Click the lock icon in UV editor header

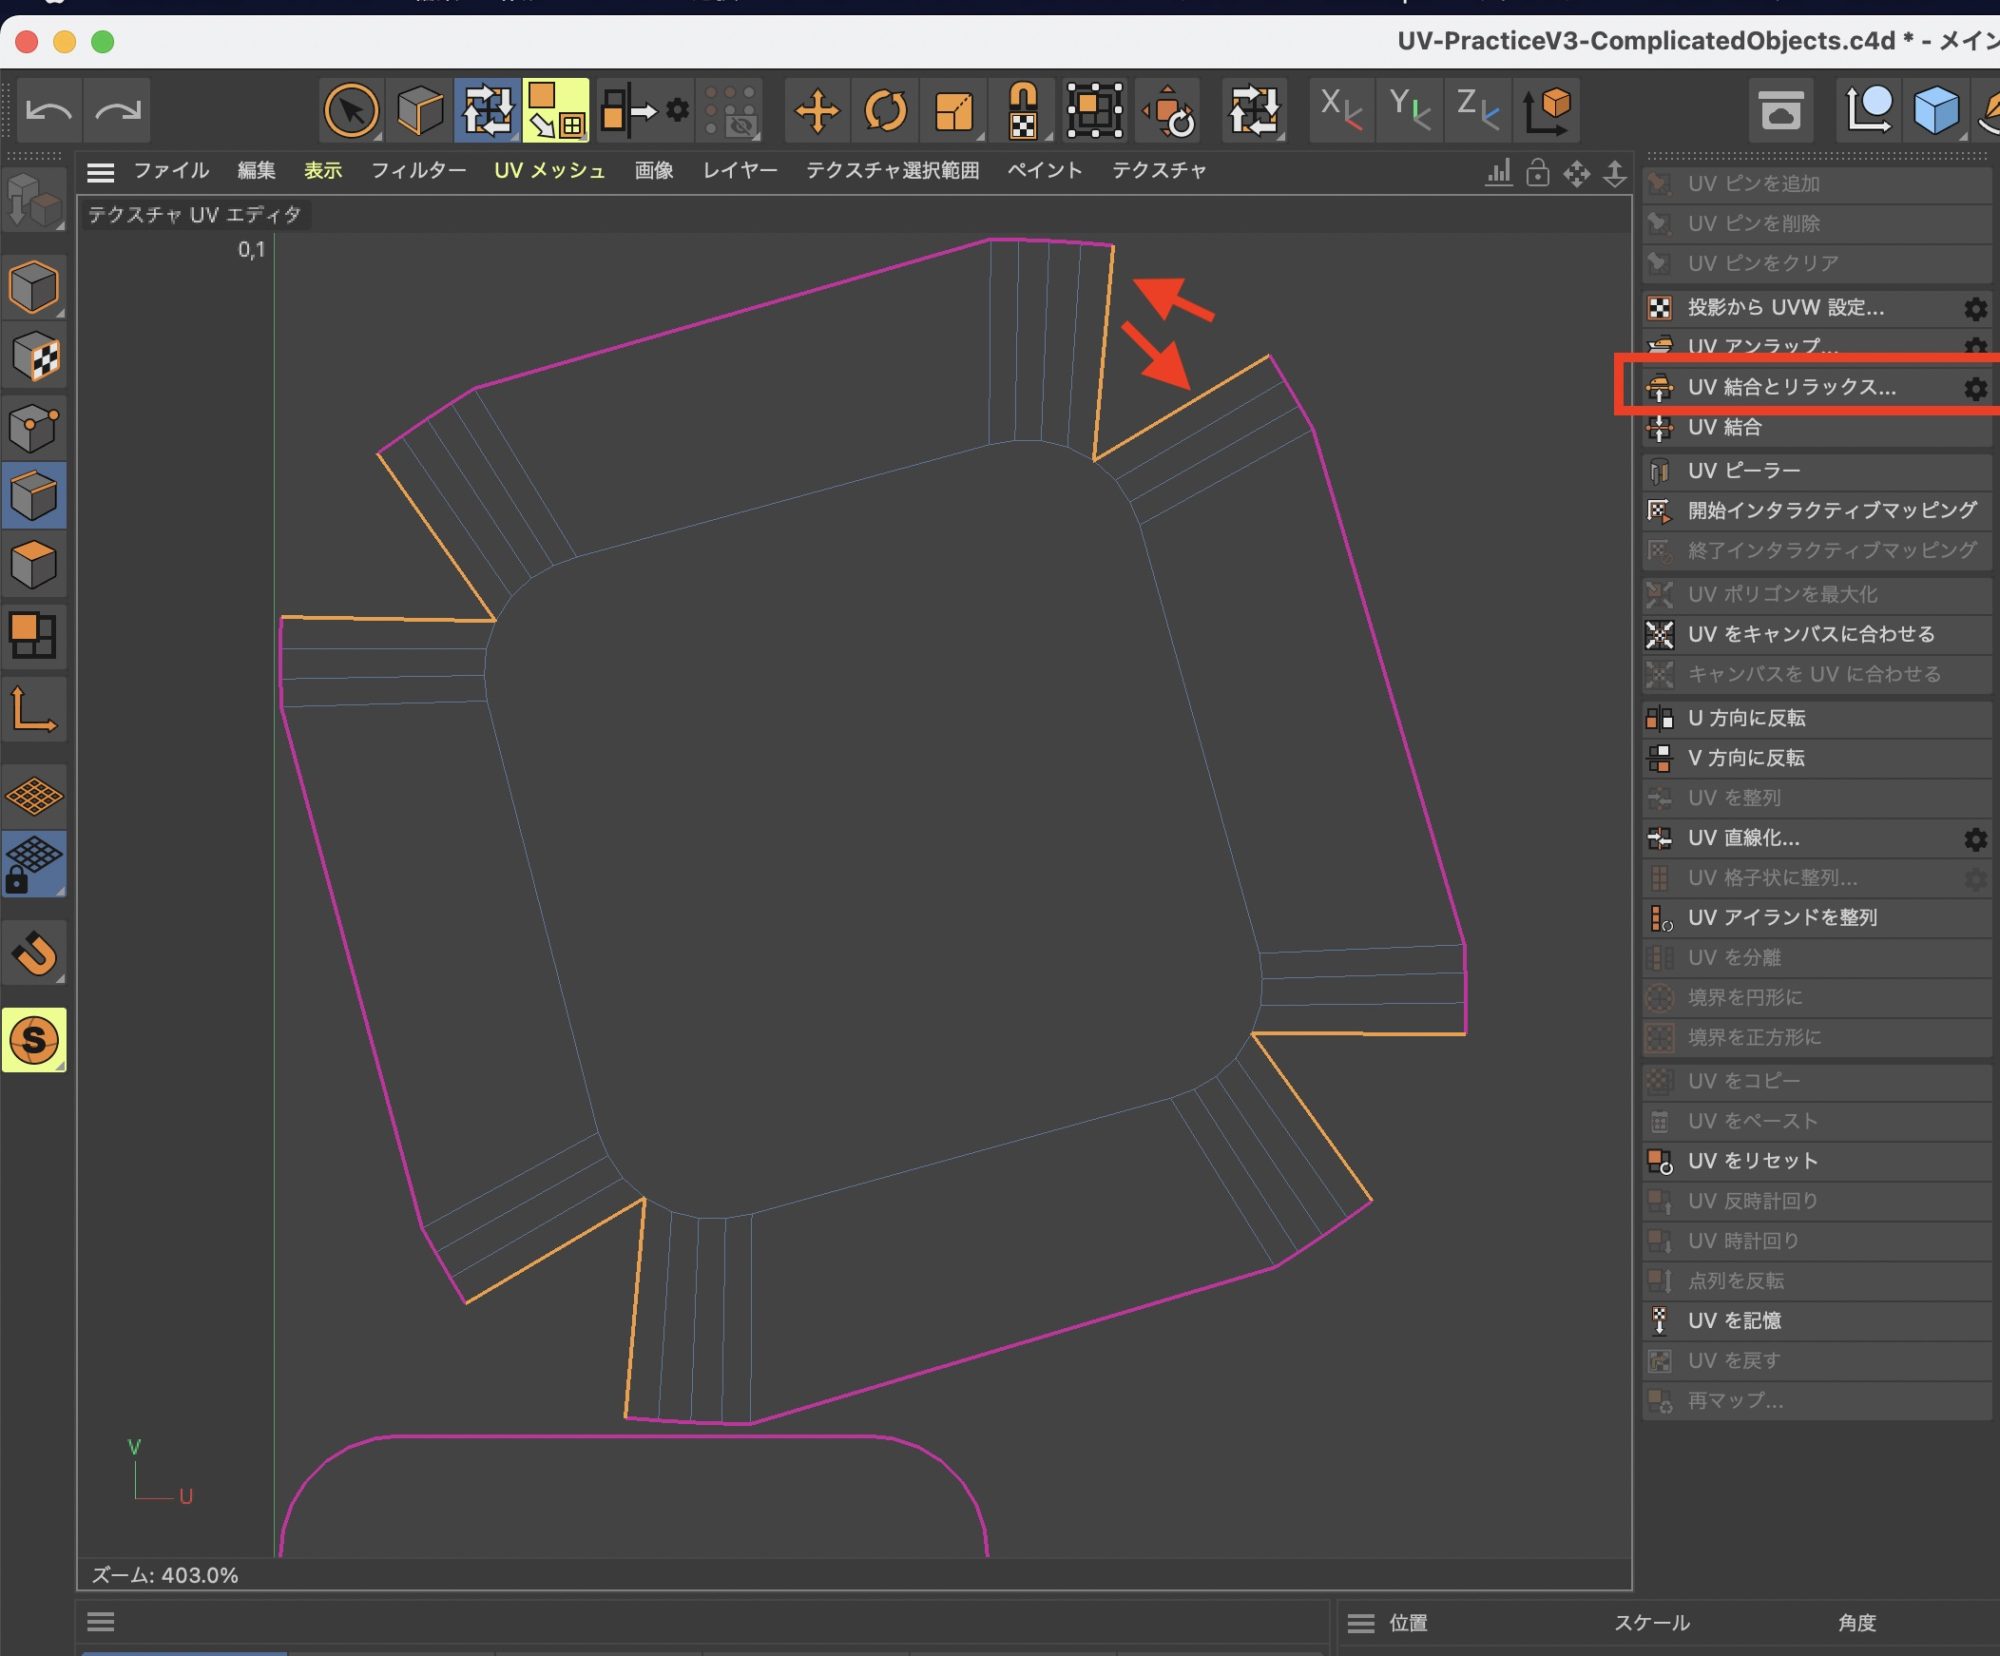(1537, 173)
